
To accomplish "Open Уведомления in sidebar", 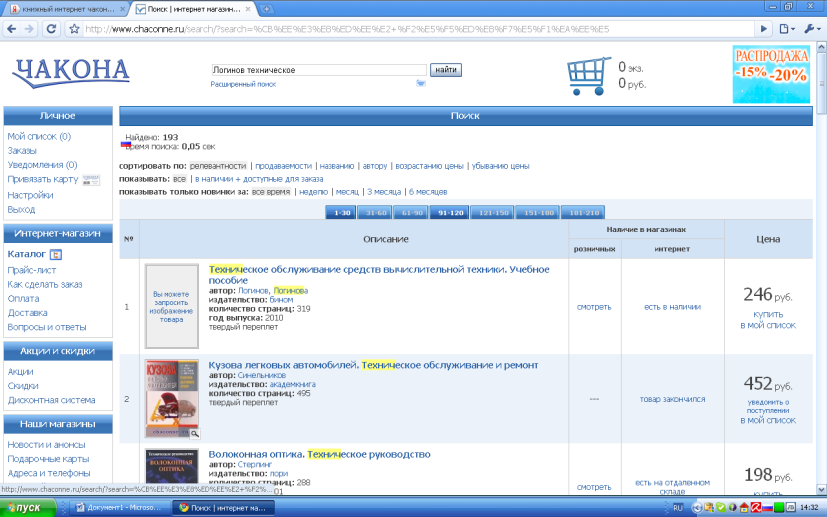I will tap(42, 165).
